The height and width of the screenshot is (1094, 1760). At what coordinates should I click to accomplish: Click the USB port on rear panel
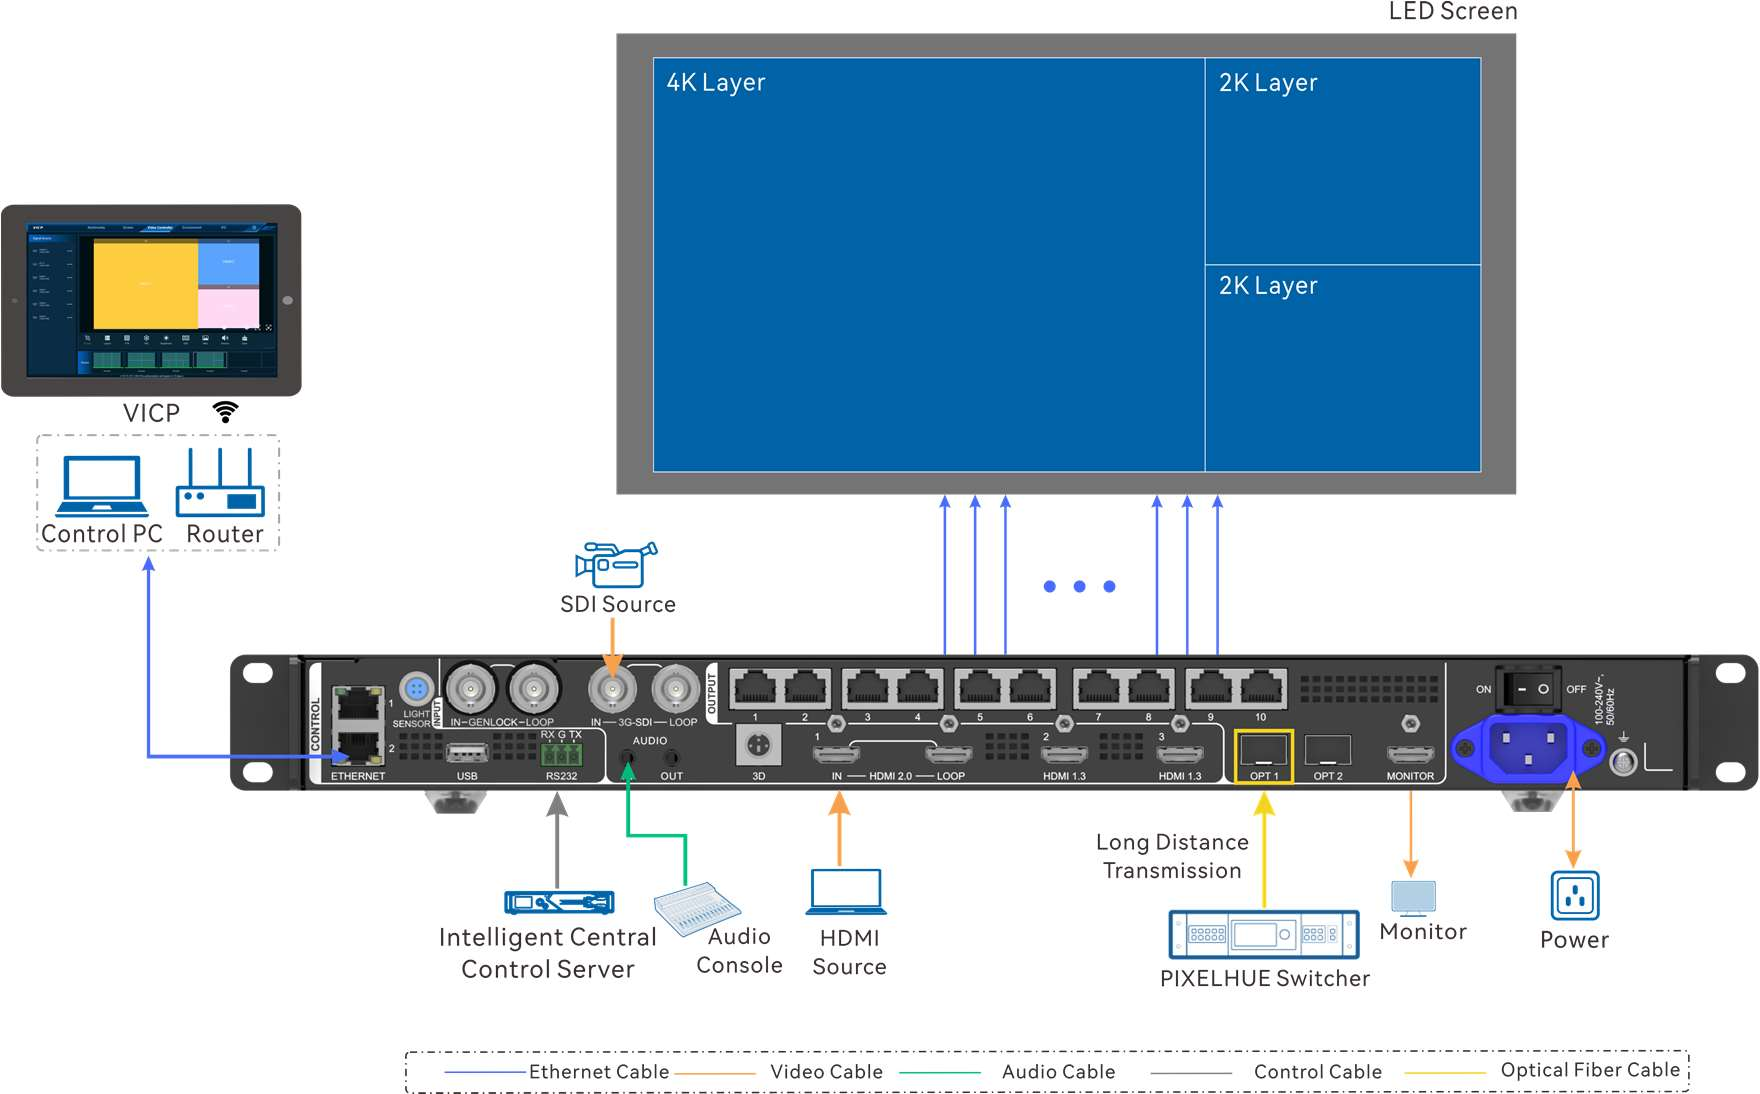pos(467,752)
